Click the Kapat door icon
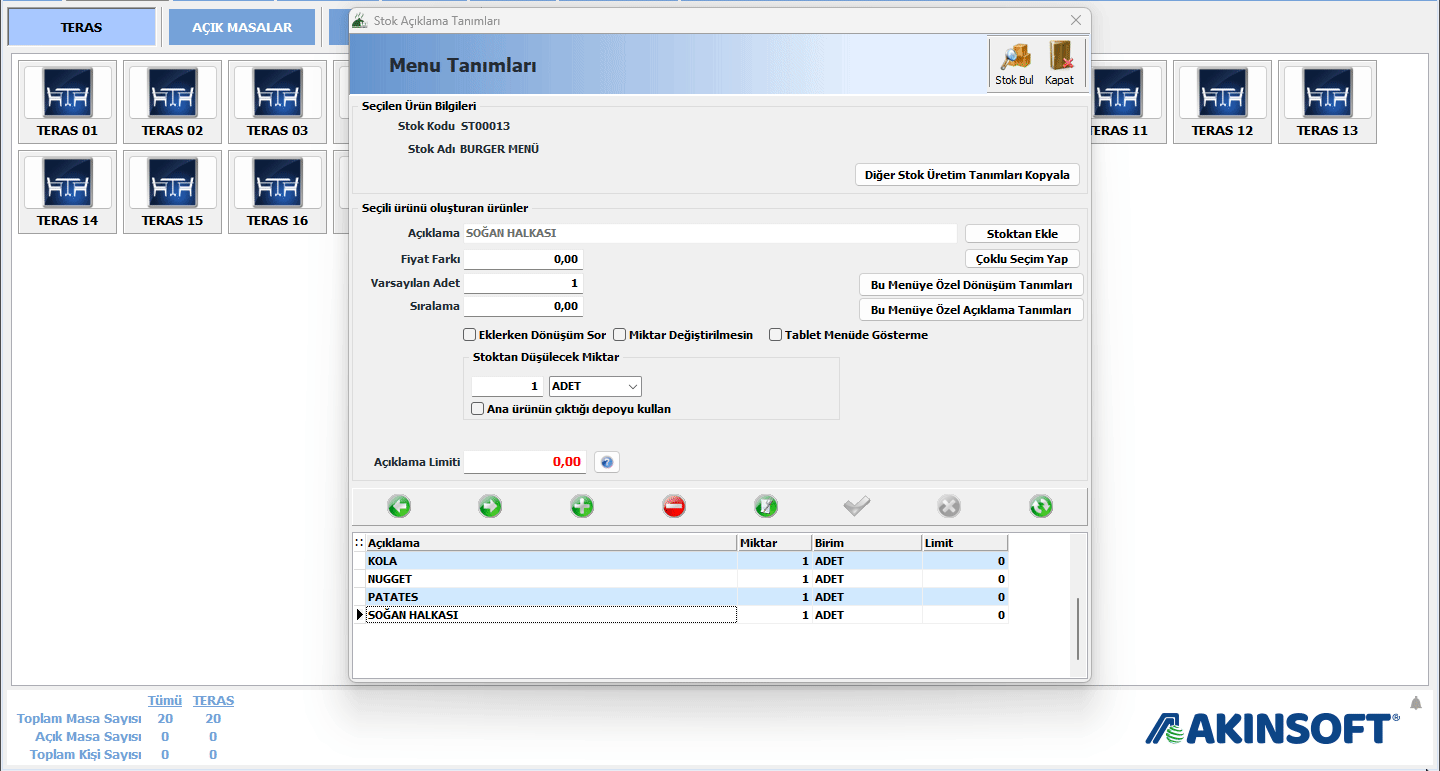Viewport: 1440px width, 771px height. pos(1059,63)
